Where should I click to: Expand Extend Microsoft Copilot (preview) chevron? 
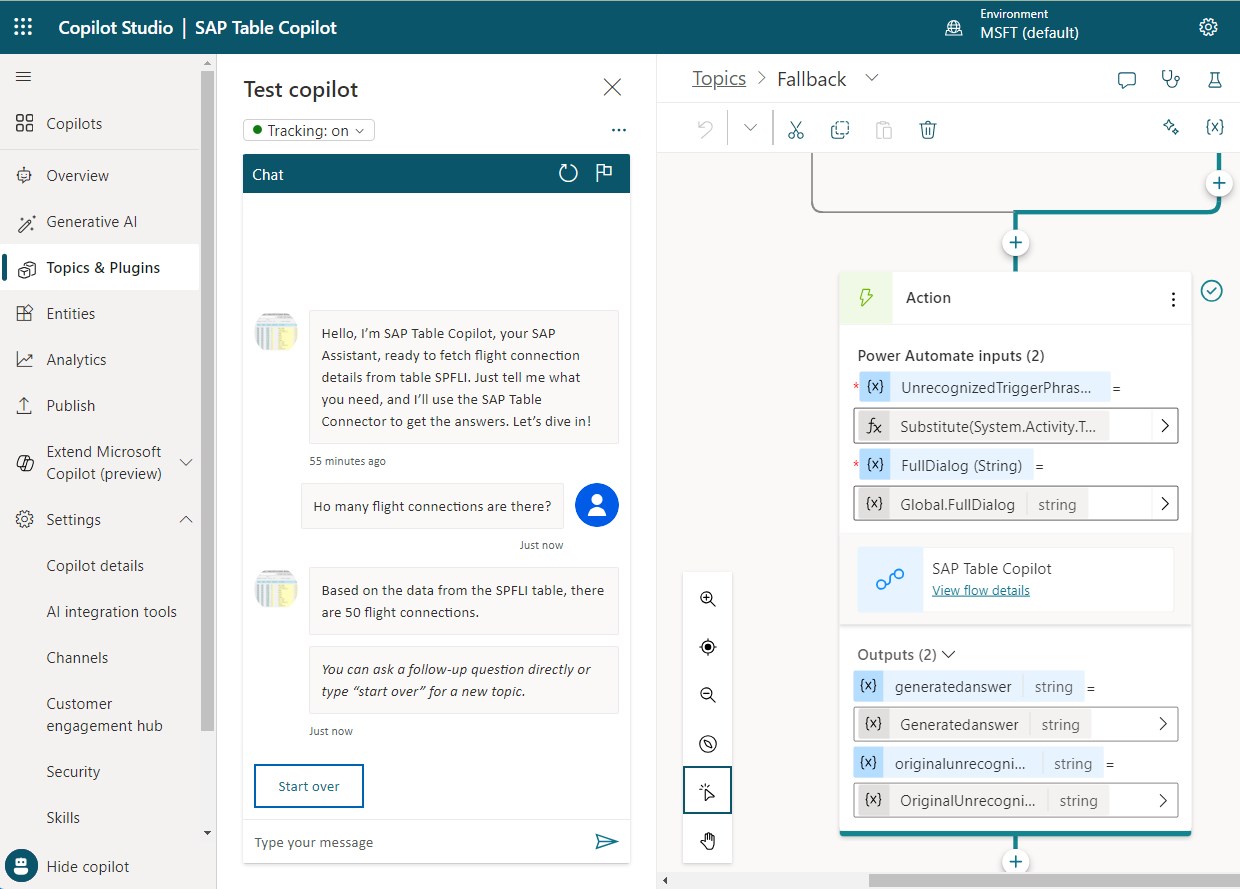tap(186, 462)
